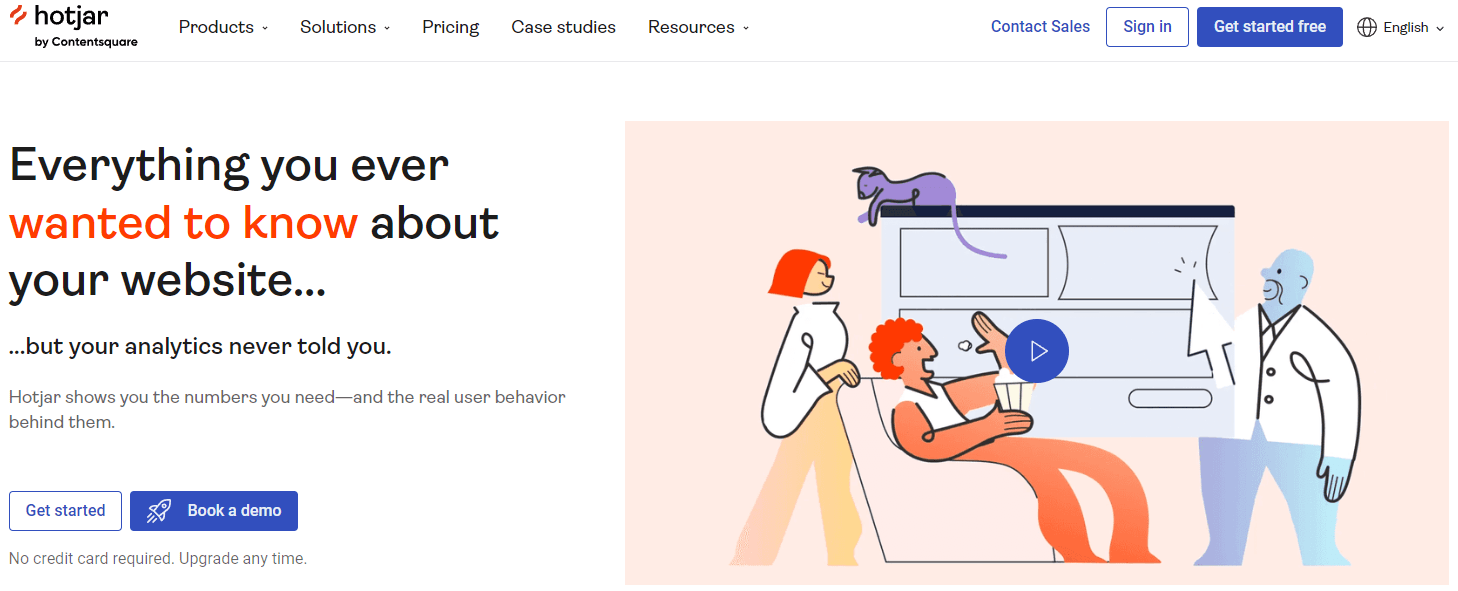Click the rocket icon on Book a demo

[160, 511]
